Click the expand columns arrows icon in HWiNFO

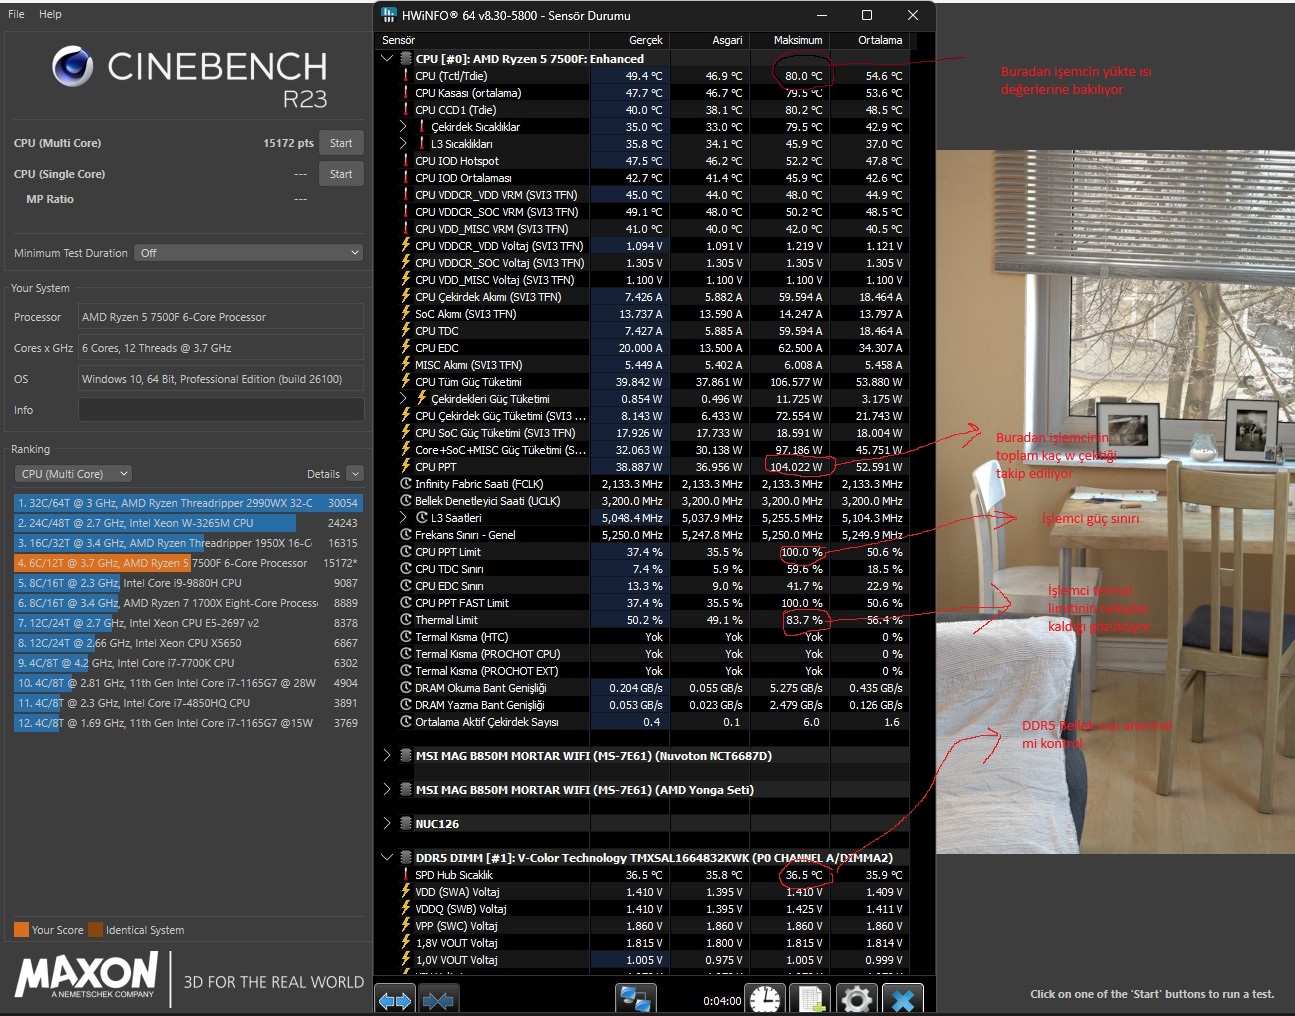pyautogui.click(x=395, y=999)
